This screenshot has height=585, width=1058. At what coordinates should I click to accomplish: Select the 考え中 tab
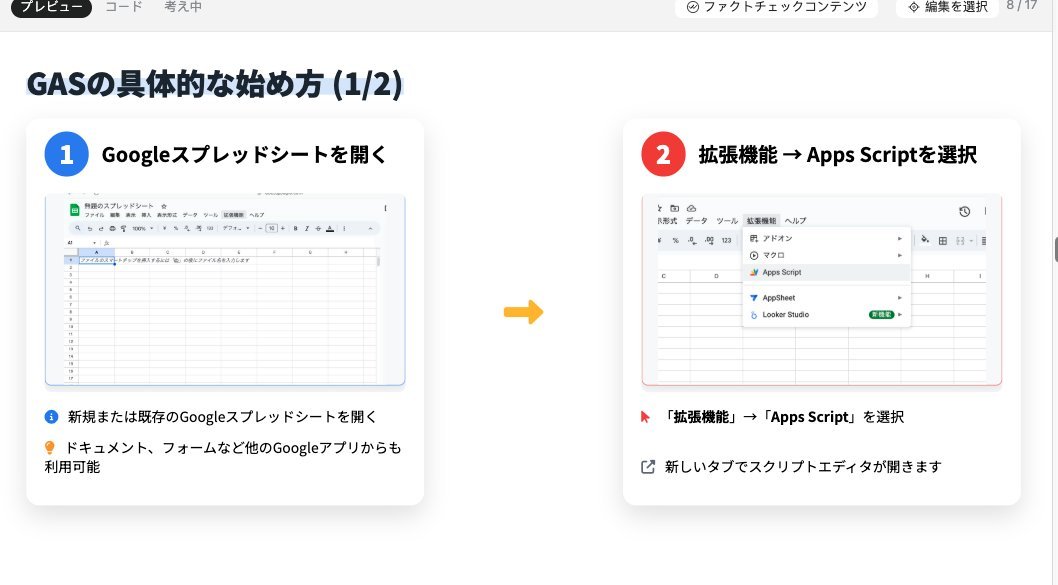[x=183, y=7]
